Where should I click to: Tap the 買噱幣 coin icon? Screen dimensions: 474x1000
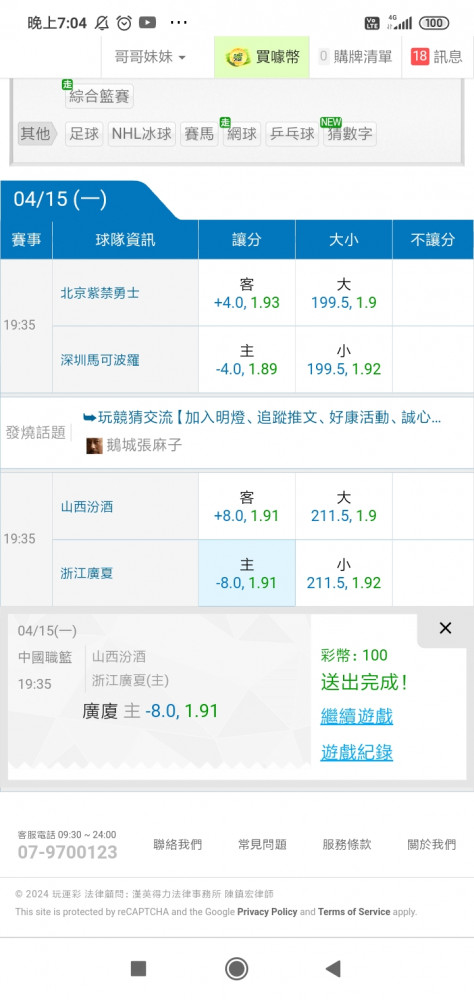[238, 57]
